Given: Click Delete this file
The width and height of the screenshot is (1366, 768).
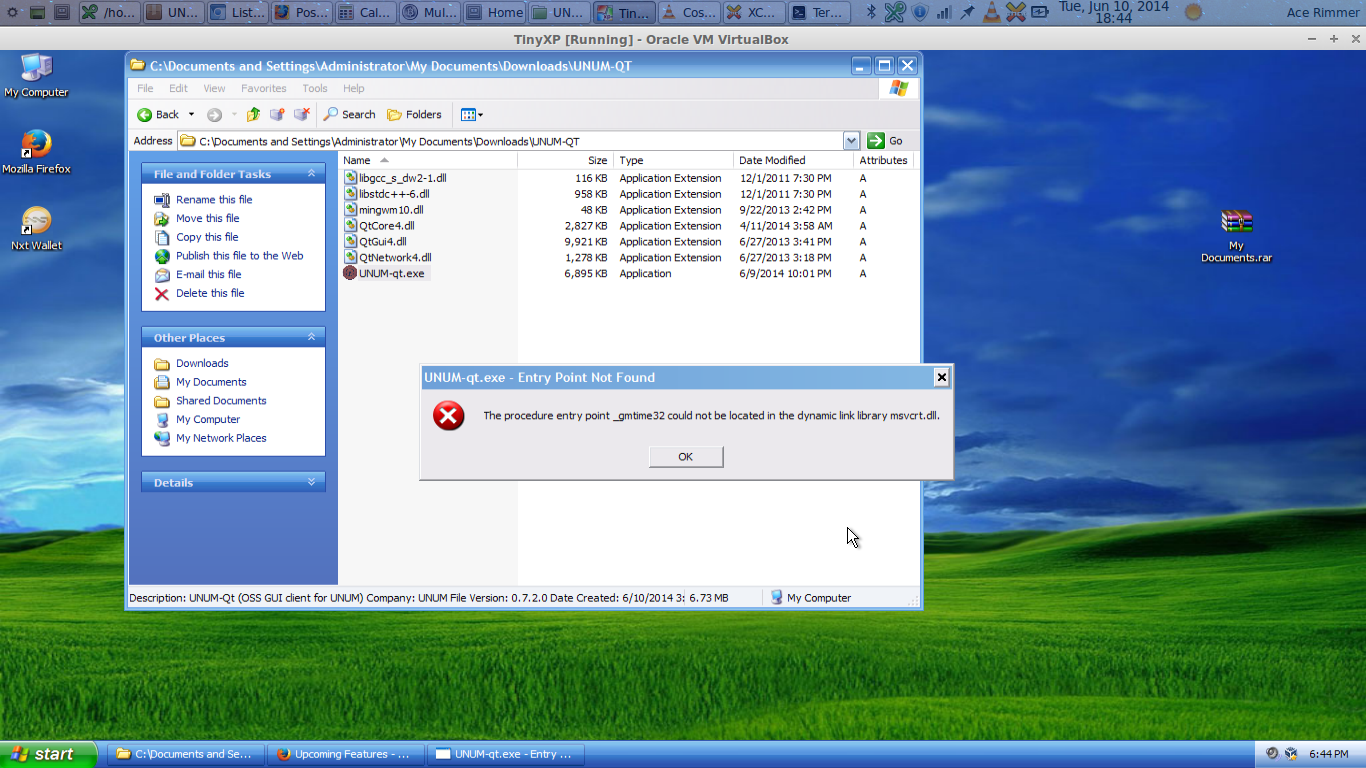Looking at the screenshot, I should coord(210,293).
